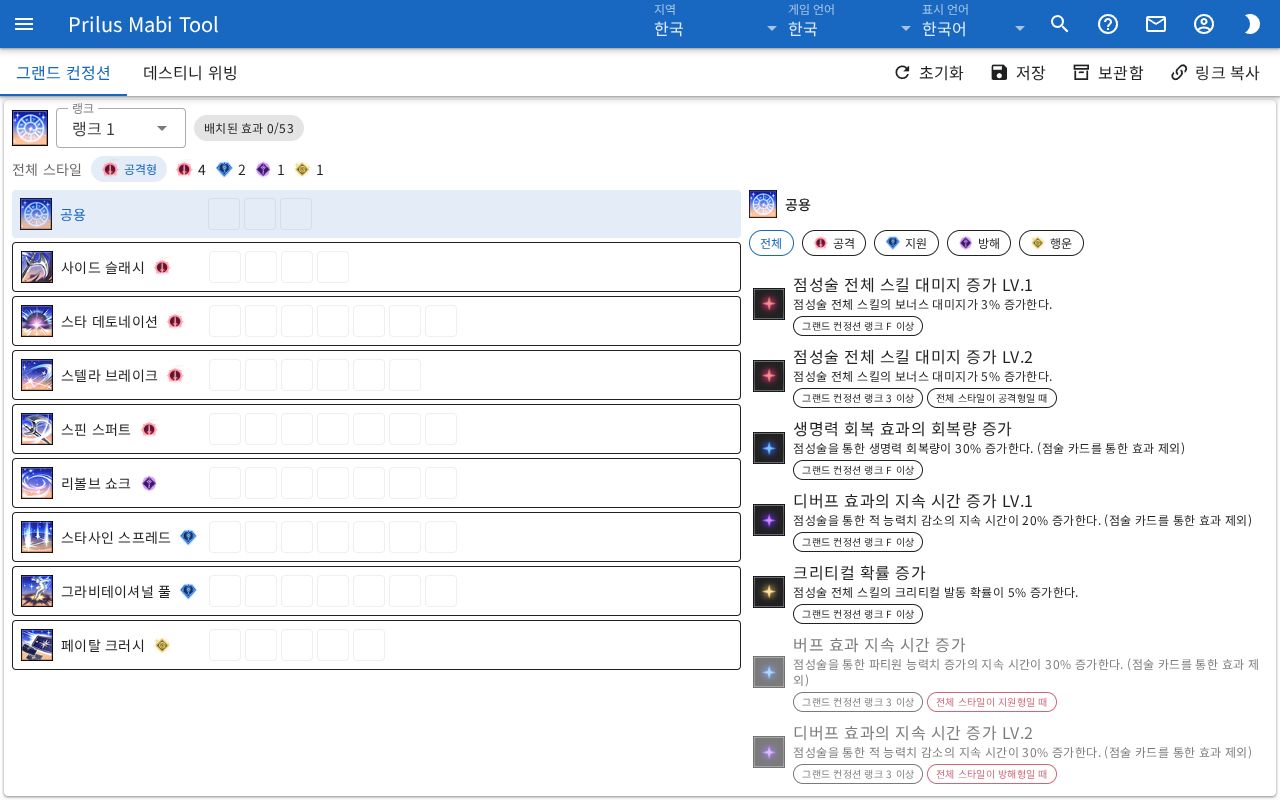Select the 공용 row in skill list
This screenshot has width=1280, height=800.
click(x=376, y=214)
